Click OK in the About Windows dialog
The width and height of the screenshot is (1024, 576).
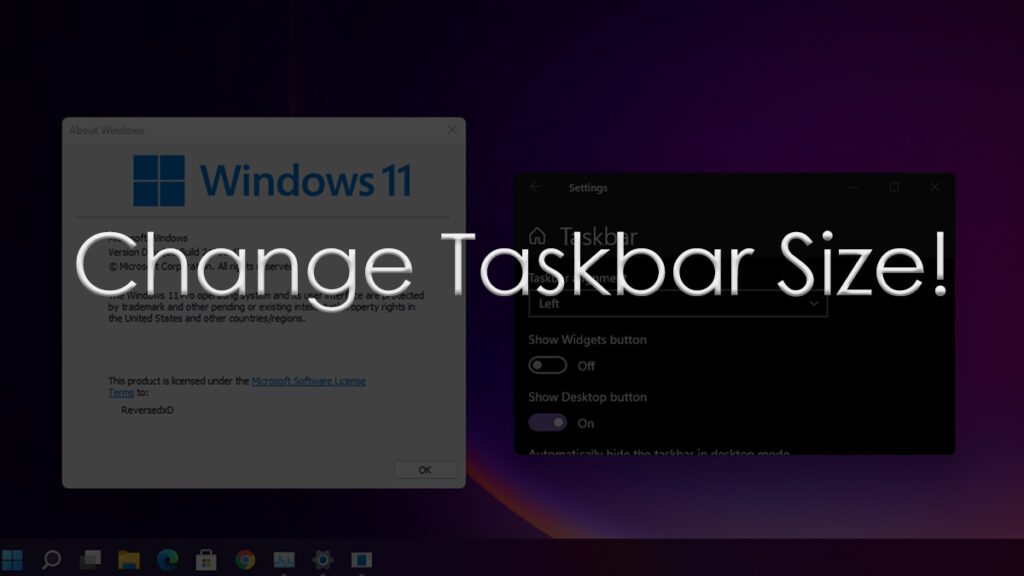pos(425,469)
